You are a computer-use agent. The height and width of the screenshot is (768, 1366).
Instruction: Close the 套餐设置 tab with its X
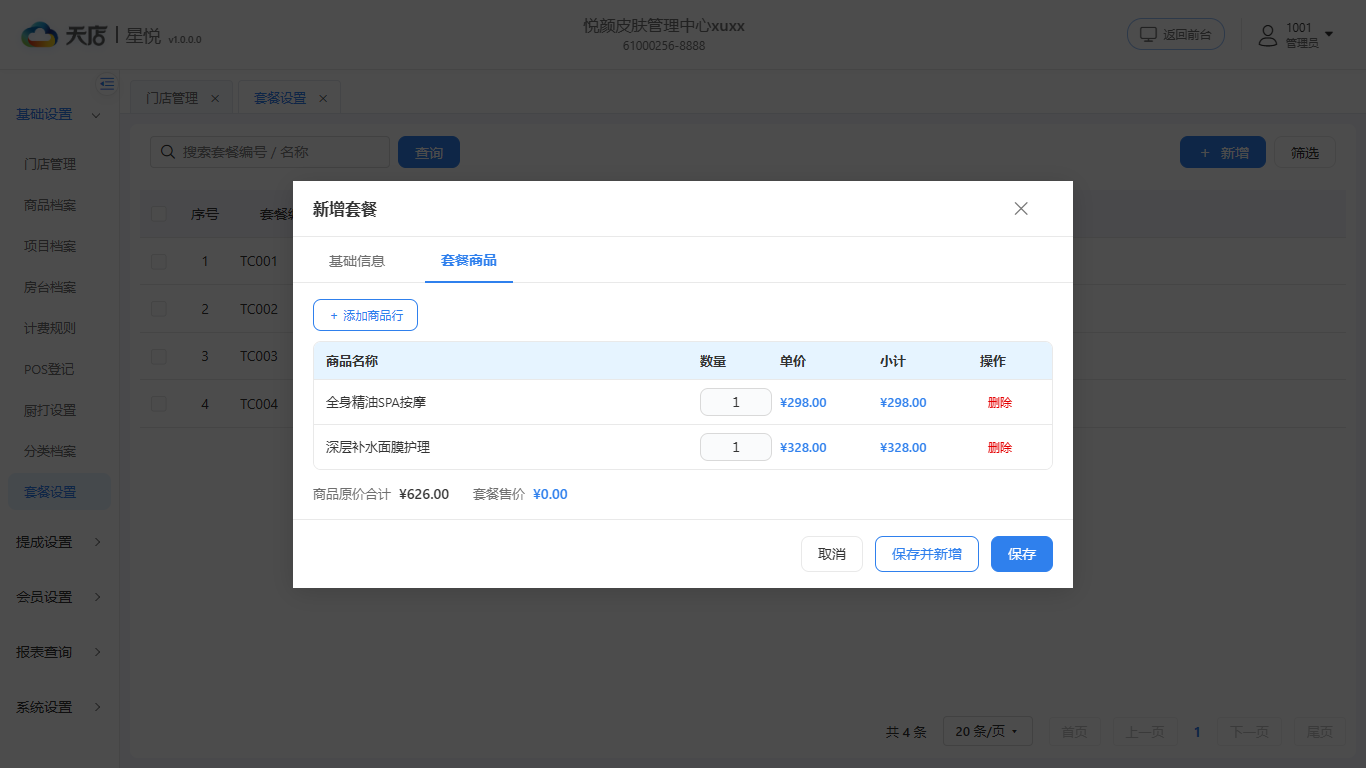click(323, 98)
